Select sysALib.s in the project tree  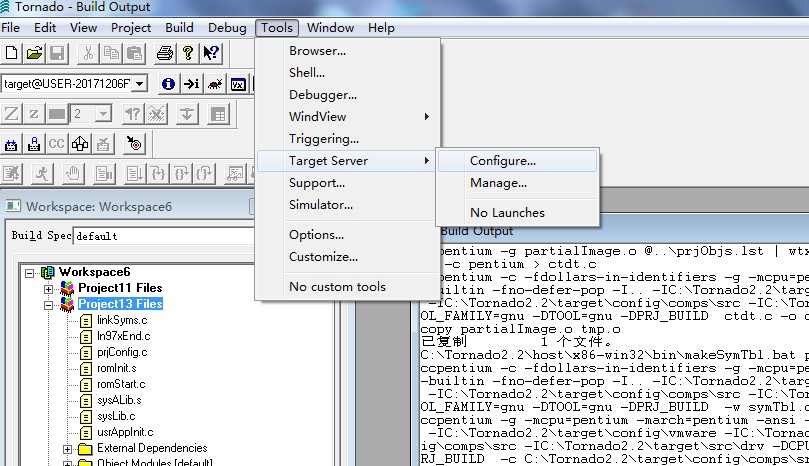click(119, 400)
